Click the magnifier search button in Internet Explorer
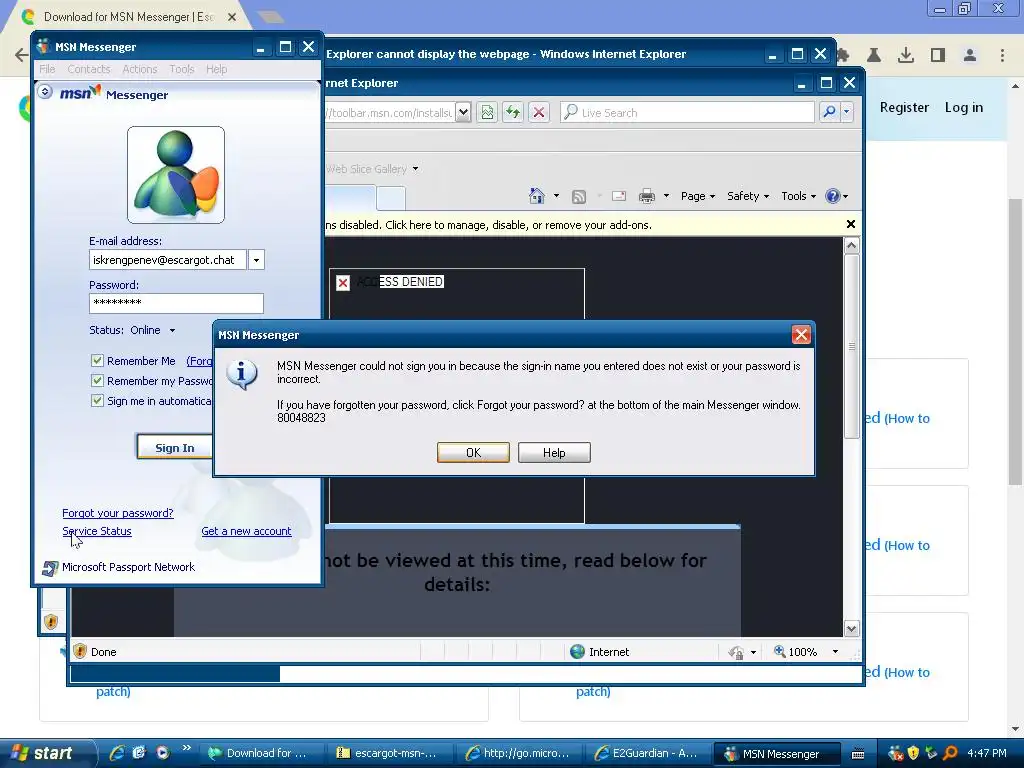1024x768 pixels. (829, 112)
